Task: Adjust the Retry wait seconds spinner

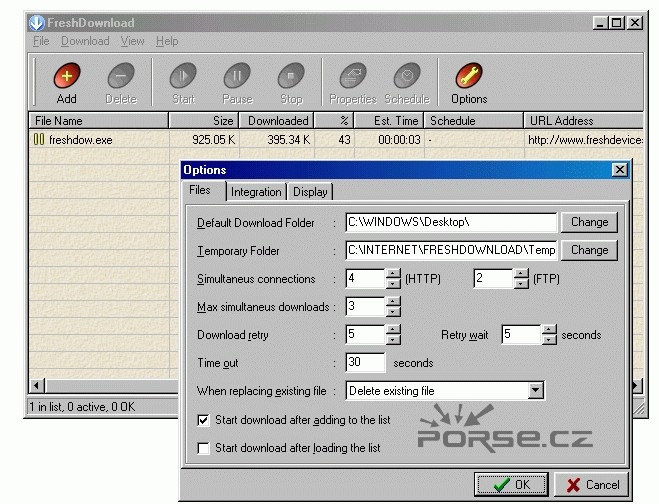Action: click(x=548, y=335)
